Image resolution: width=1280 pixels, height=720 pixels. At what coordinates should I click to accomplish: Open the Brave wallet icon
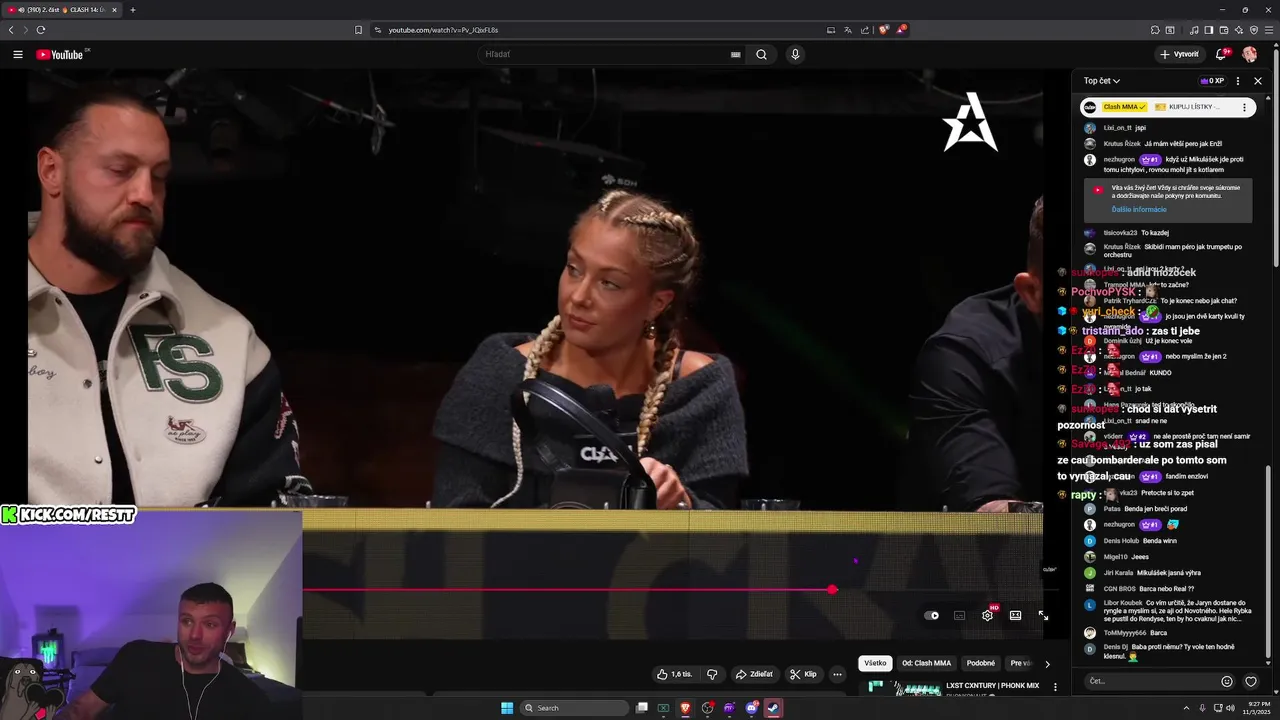pyautogui.click(x=1224, y=30)
